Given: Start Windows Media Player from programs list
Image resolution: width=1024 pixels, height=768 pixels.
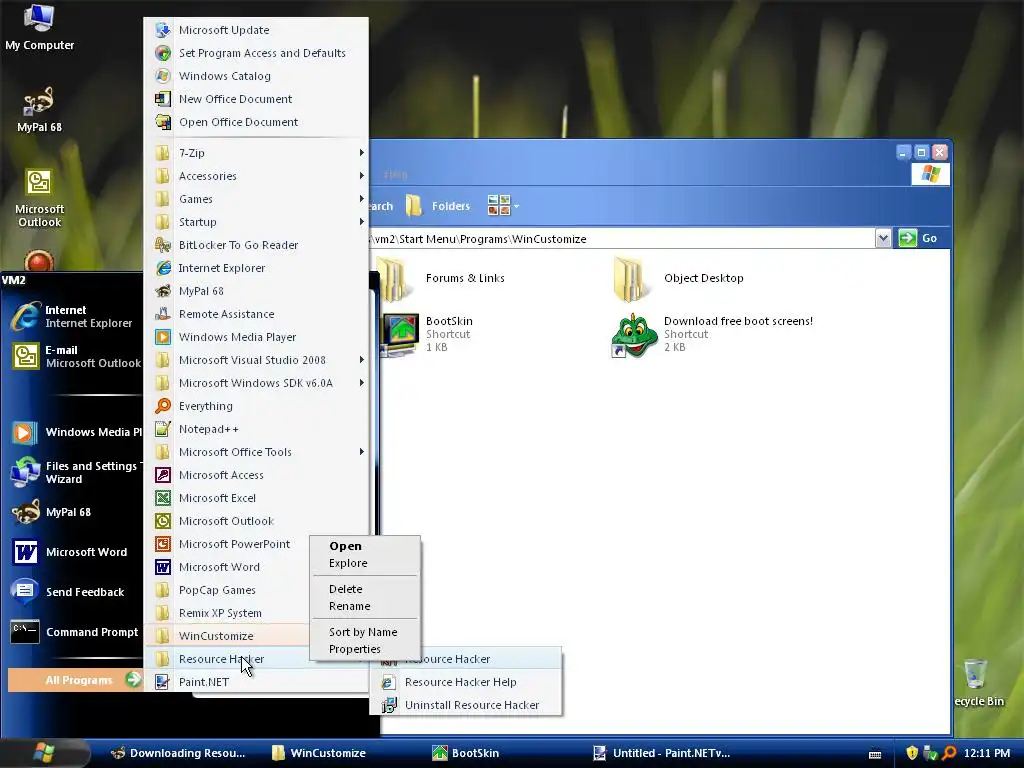Looking at the screenshot, I should click(x=256, y=337).
